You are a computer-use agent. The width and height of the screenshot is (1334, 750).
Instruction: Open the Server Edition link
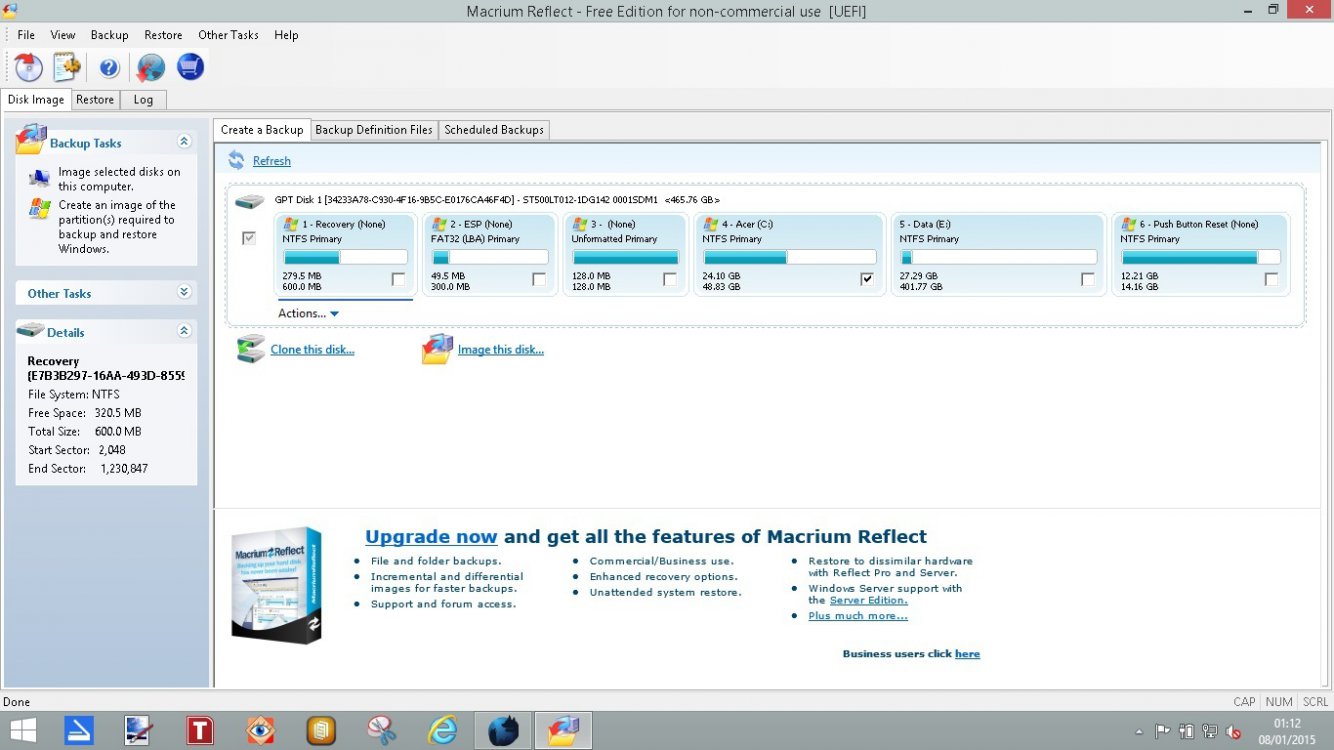[x=869, y=600]
